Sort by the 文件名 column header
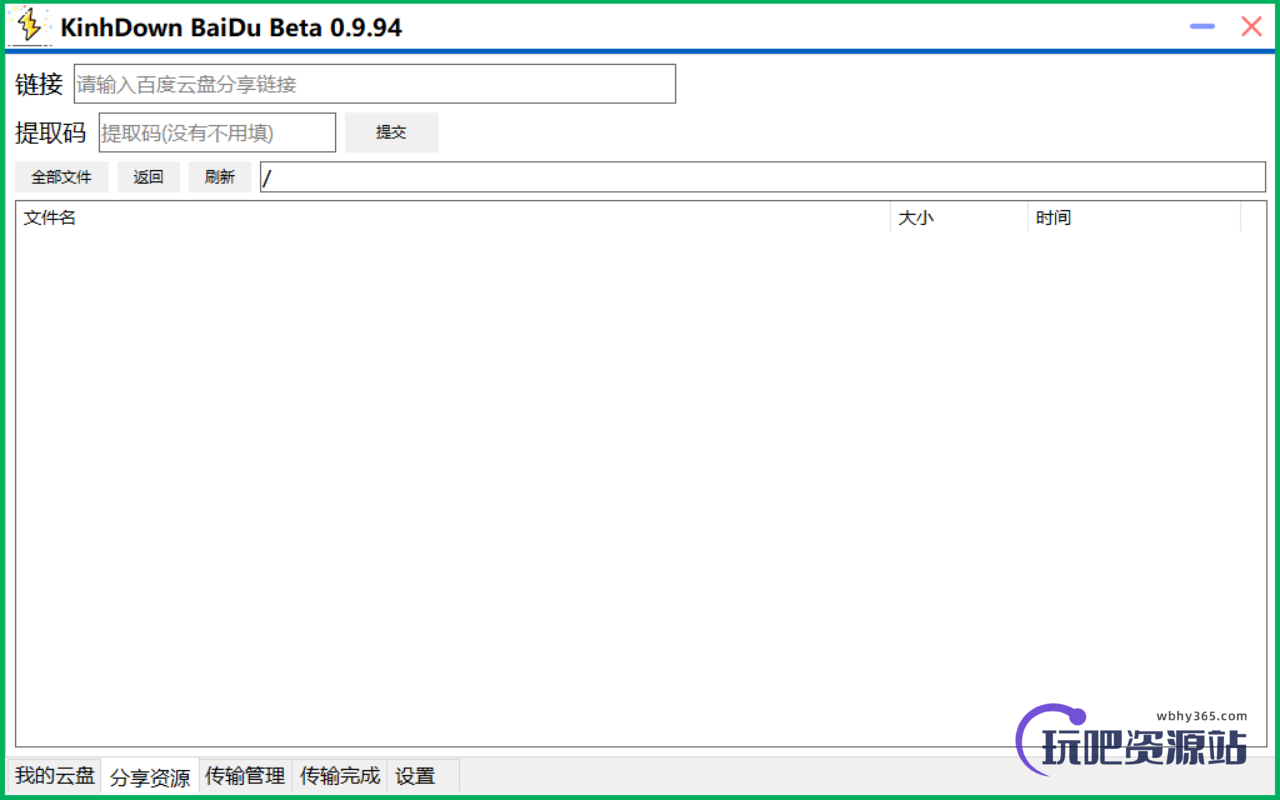The image size is (1280, 800). point(453,217)
